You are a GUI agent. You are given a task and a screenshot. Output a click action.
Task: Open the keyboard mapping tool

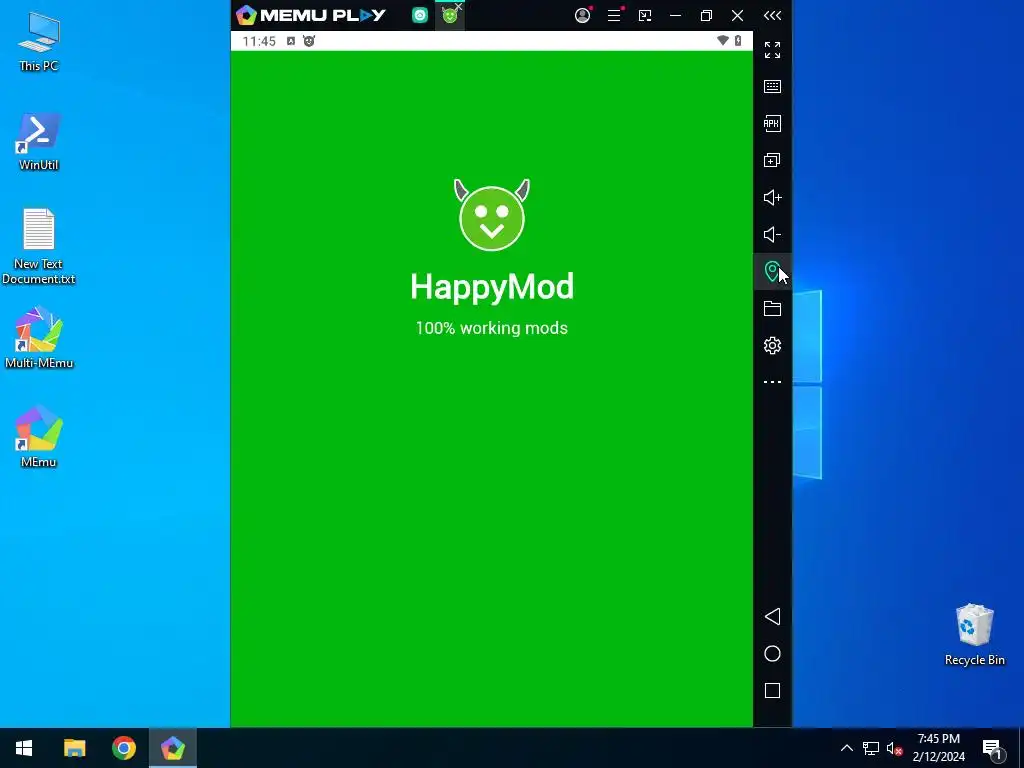(773, 86)
